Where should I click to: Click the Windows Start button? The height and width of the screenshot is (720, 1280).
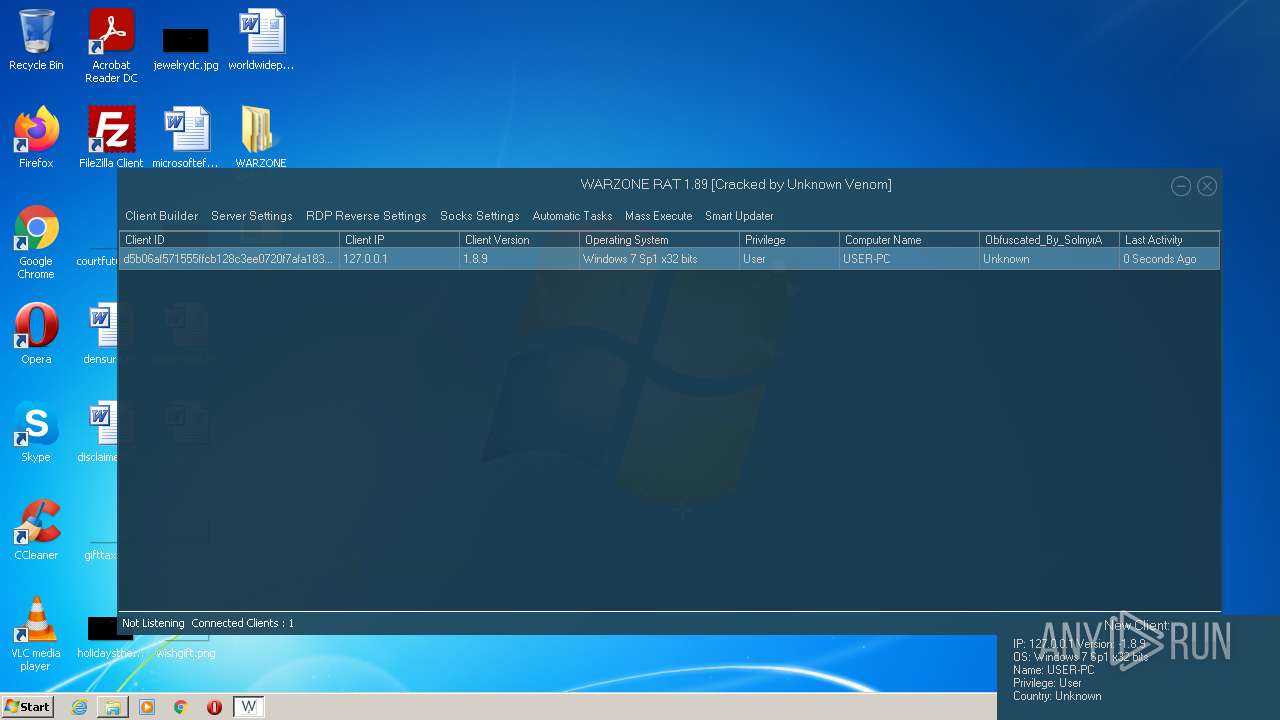27,706
